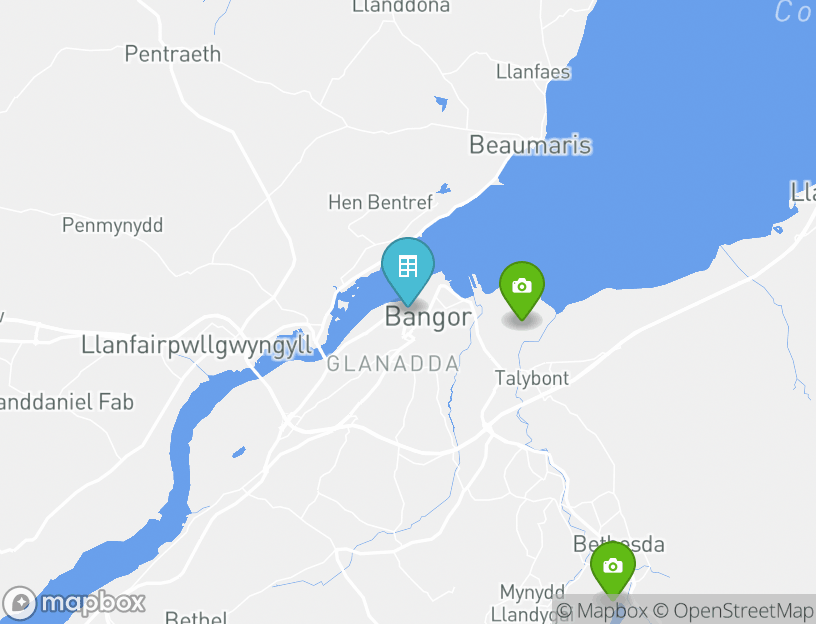
Task: Click the Bethel label at the bottom
Action: (196, 617)
